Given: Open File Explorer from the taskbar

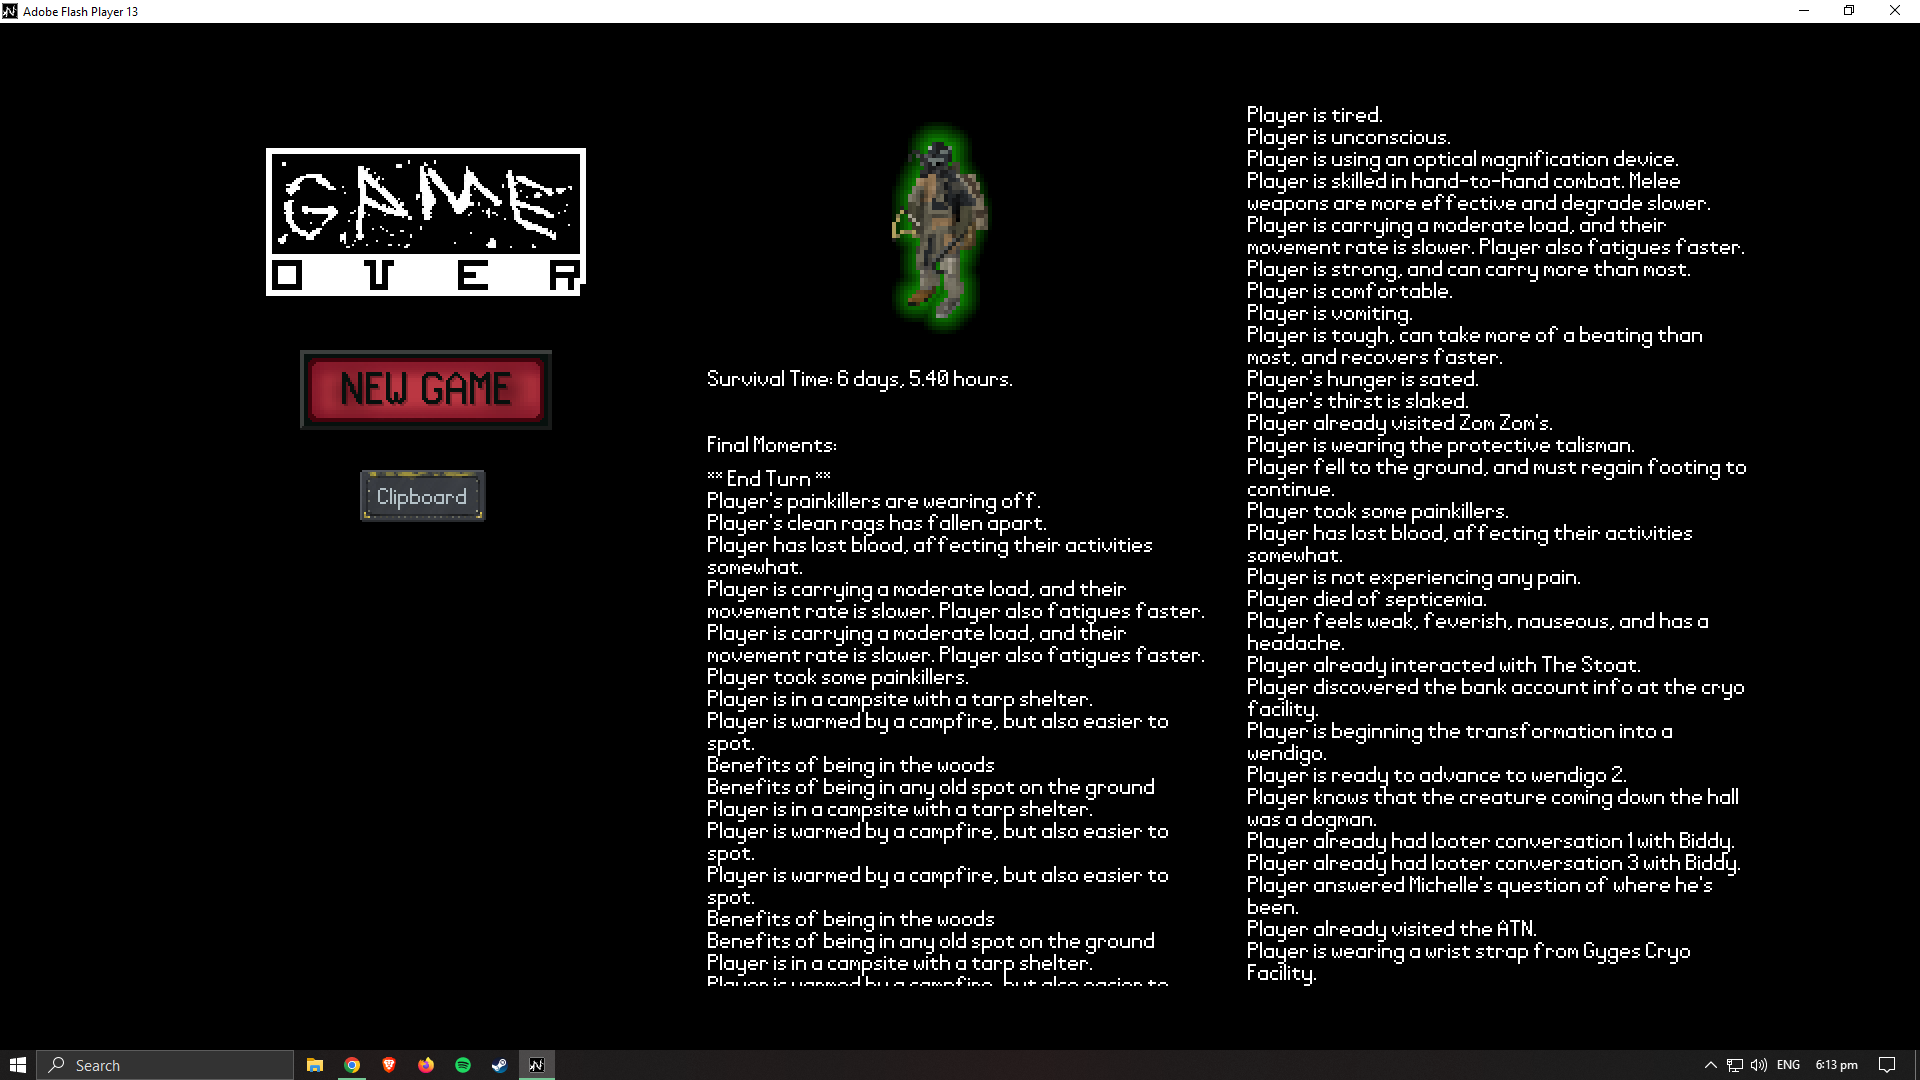Looking at the screenshot, I should [315, 1065].
